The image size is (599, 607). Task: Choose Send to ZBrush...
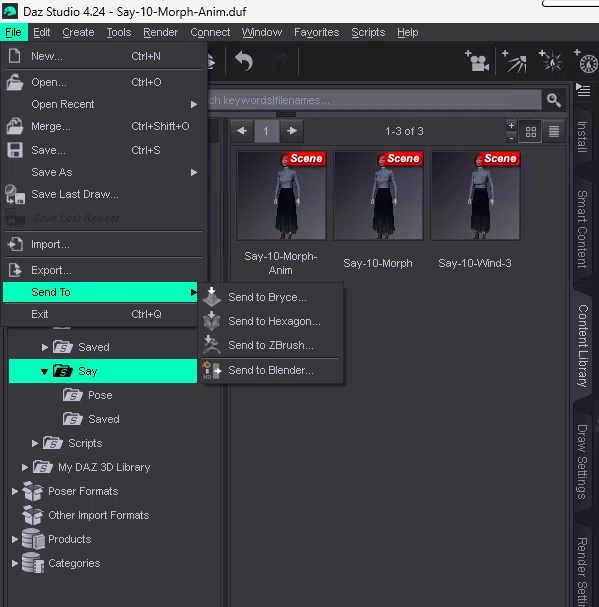pyautogui.click(x=271, y=345)
